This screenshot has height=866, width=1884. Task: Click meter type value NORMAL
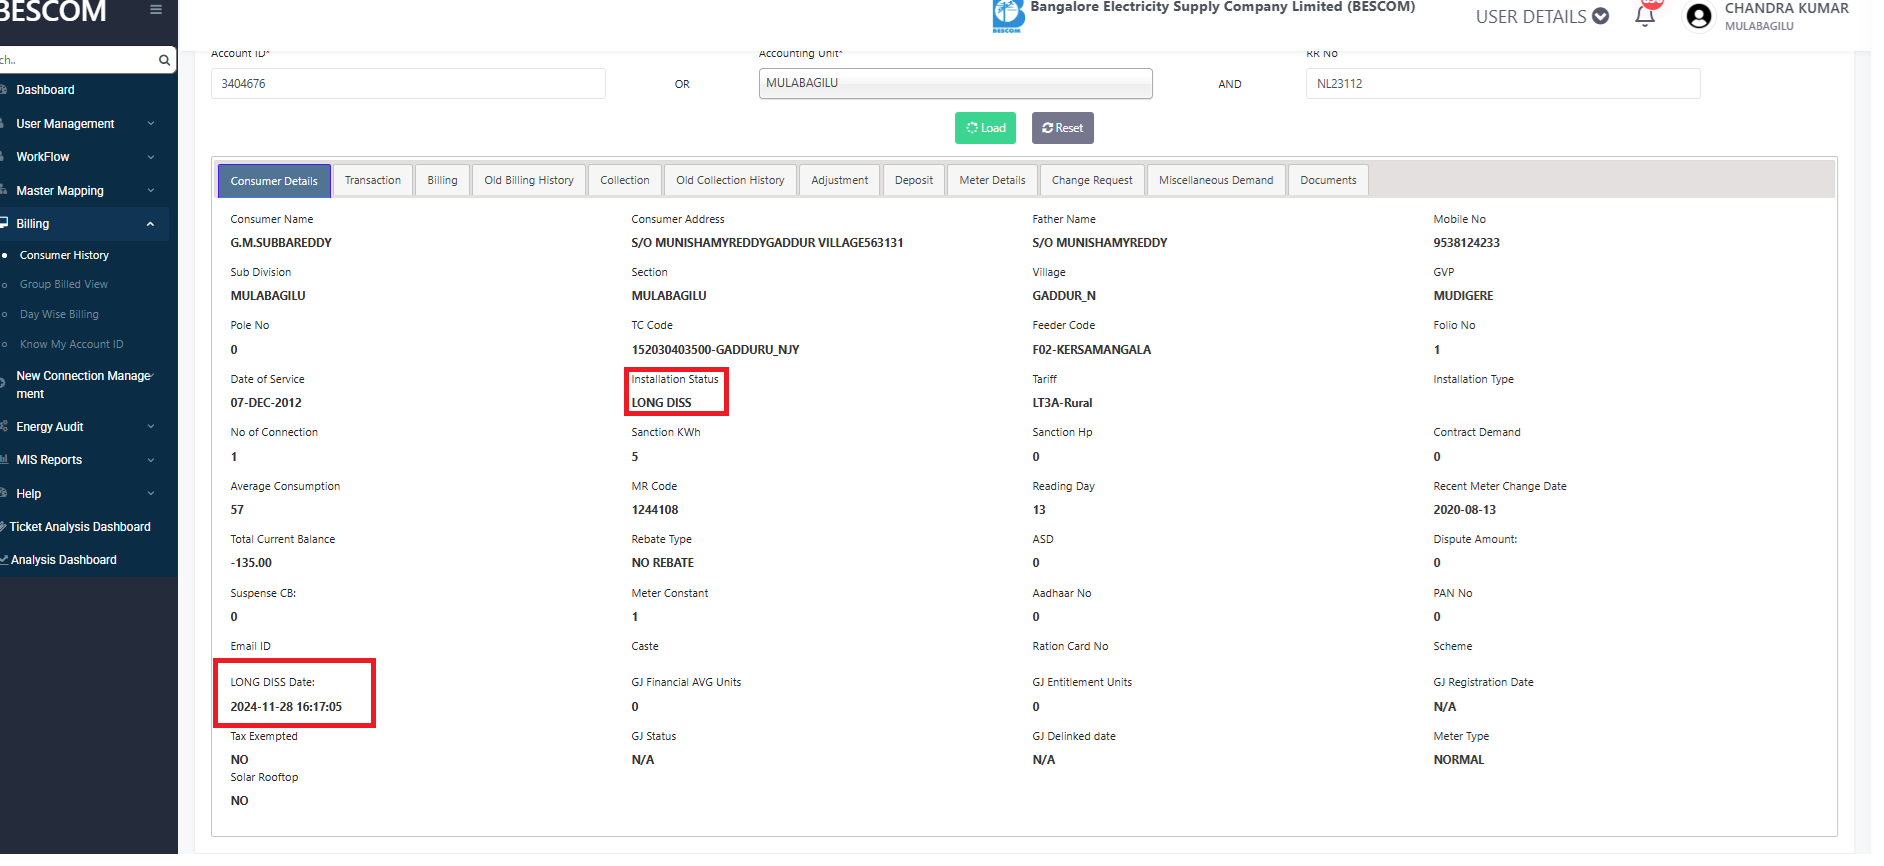1458,760
